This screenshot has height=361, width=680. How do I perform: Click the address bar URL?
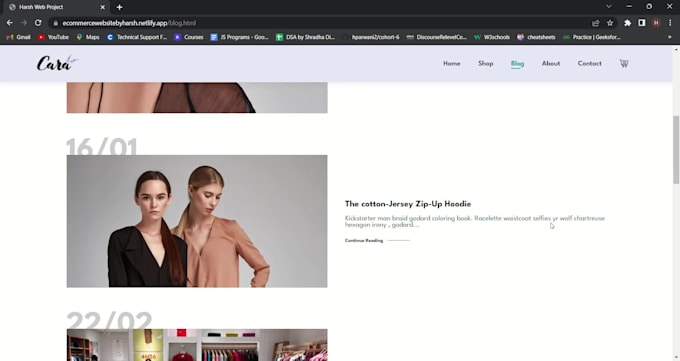[x=129, y=23]
